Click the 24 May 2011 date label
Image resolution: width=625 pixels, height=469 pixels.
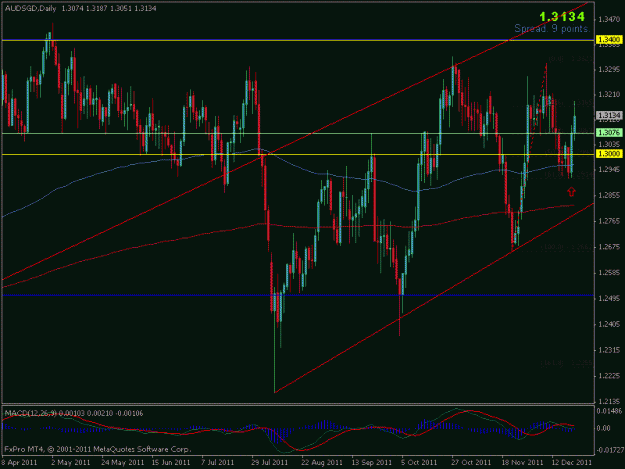122,463
